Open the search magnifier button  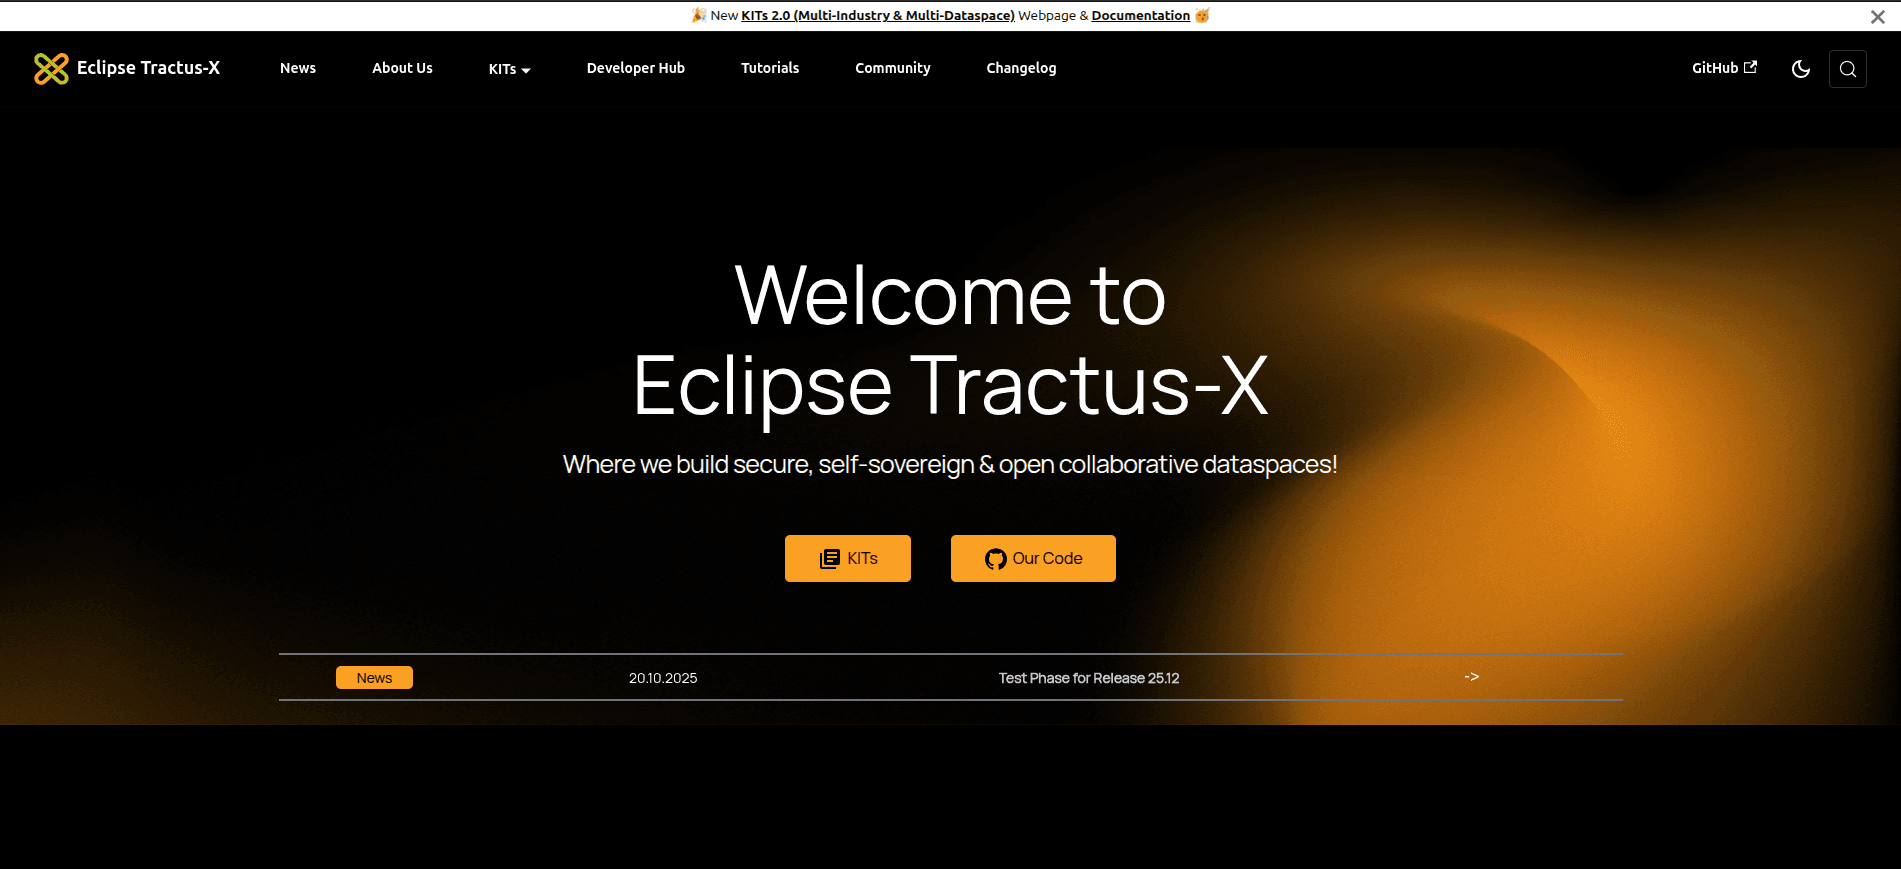click(x=1848, y=69)
